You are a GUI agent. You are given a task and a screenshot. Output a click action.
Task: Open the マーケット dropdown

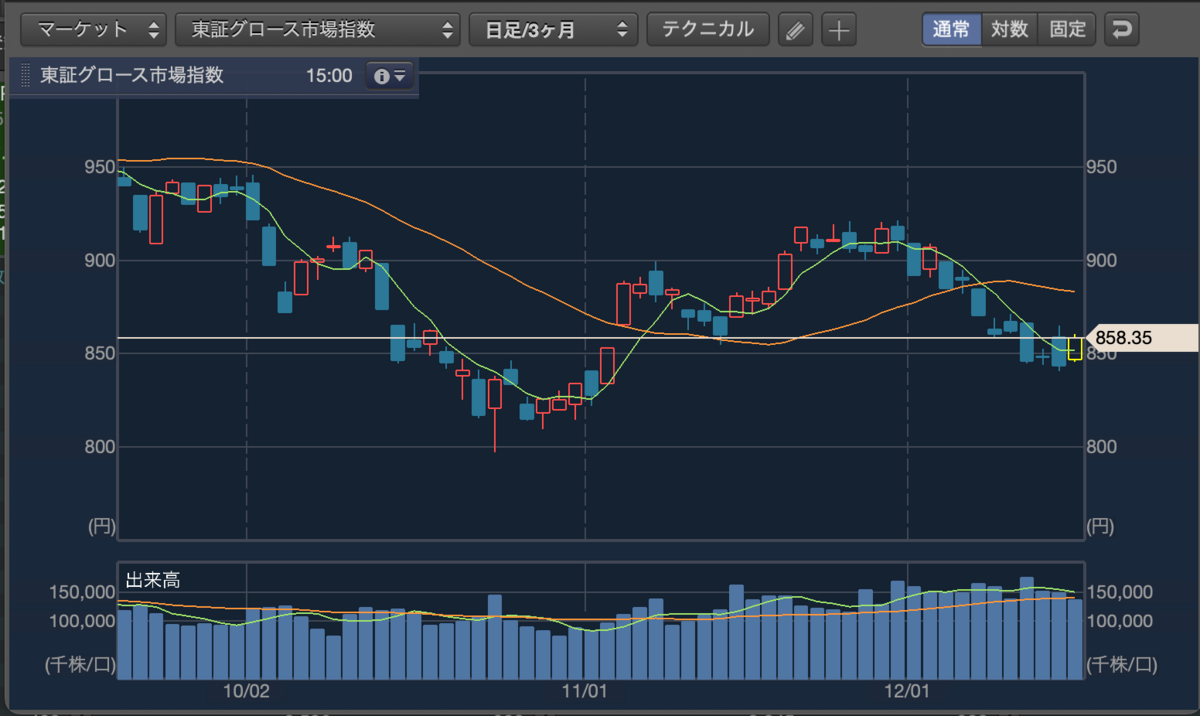coord(94,29)
